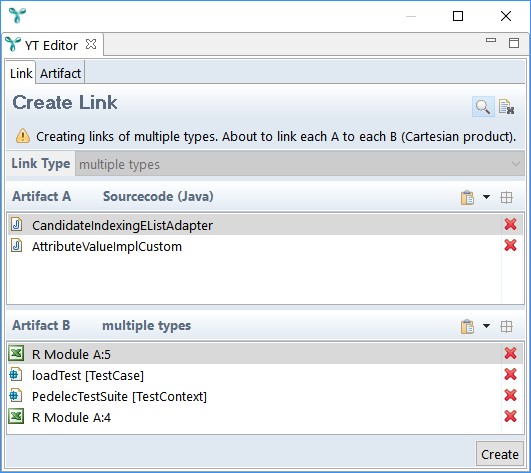Screen dimensions: 531x473
Task: Click Artifact B grid layout icon
Action: tap(506, 326)
